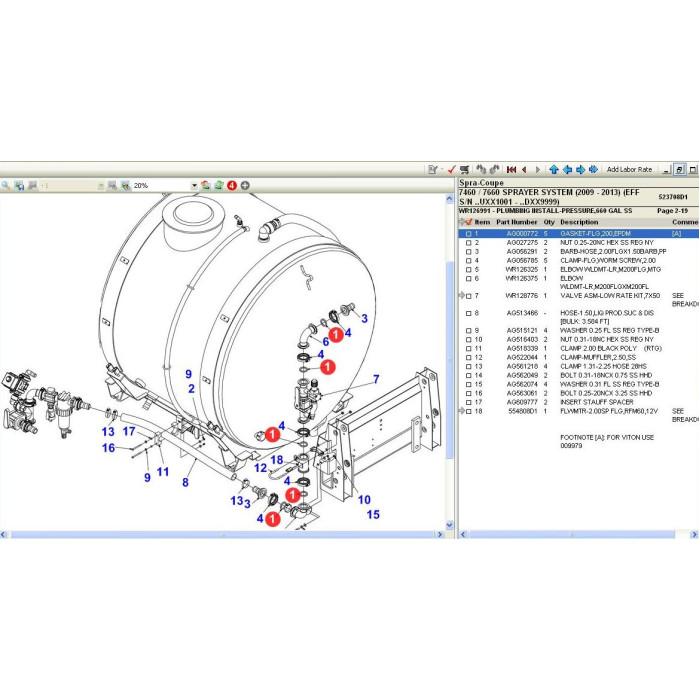This screenshot has width=700, height=700.
Task: Click the diagram horizontal scrollbar right arrow
Action: (440, 534)
